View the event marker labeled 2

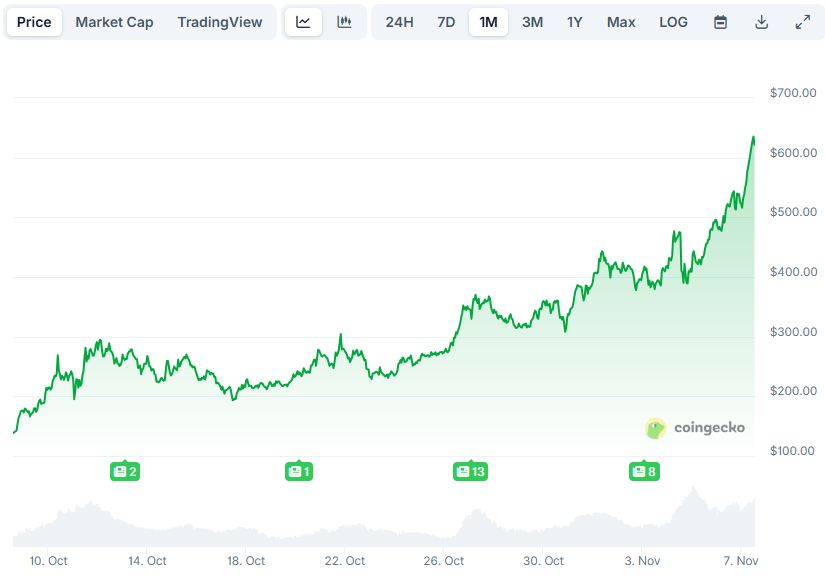click(125, 471)
